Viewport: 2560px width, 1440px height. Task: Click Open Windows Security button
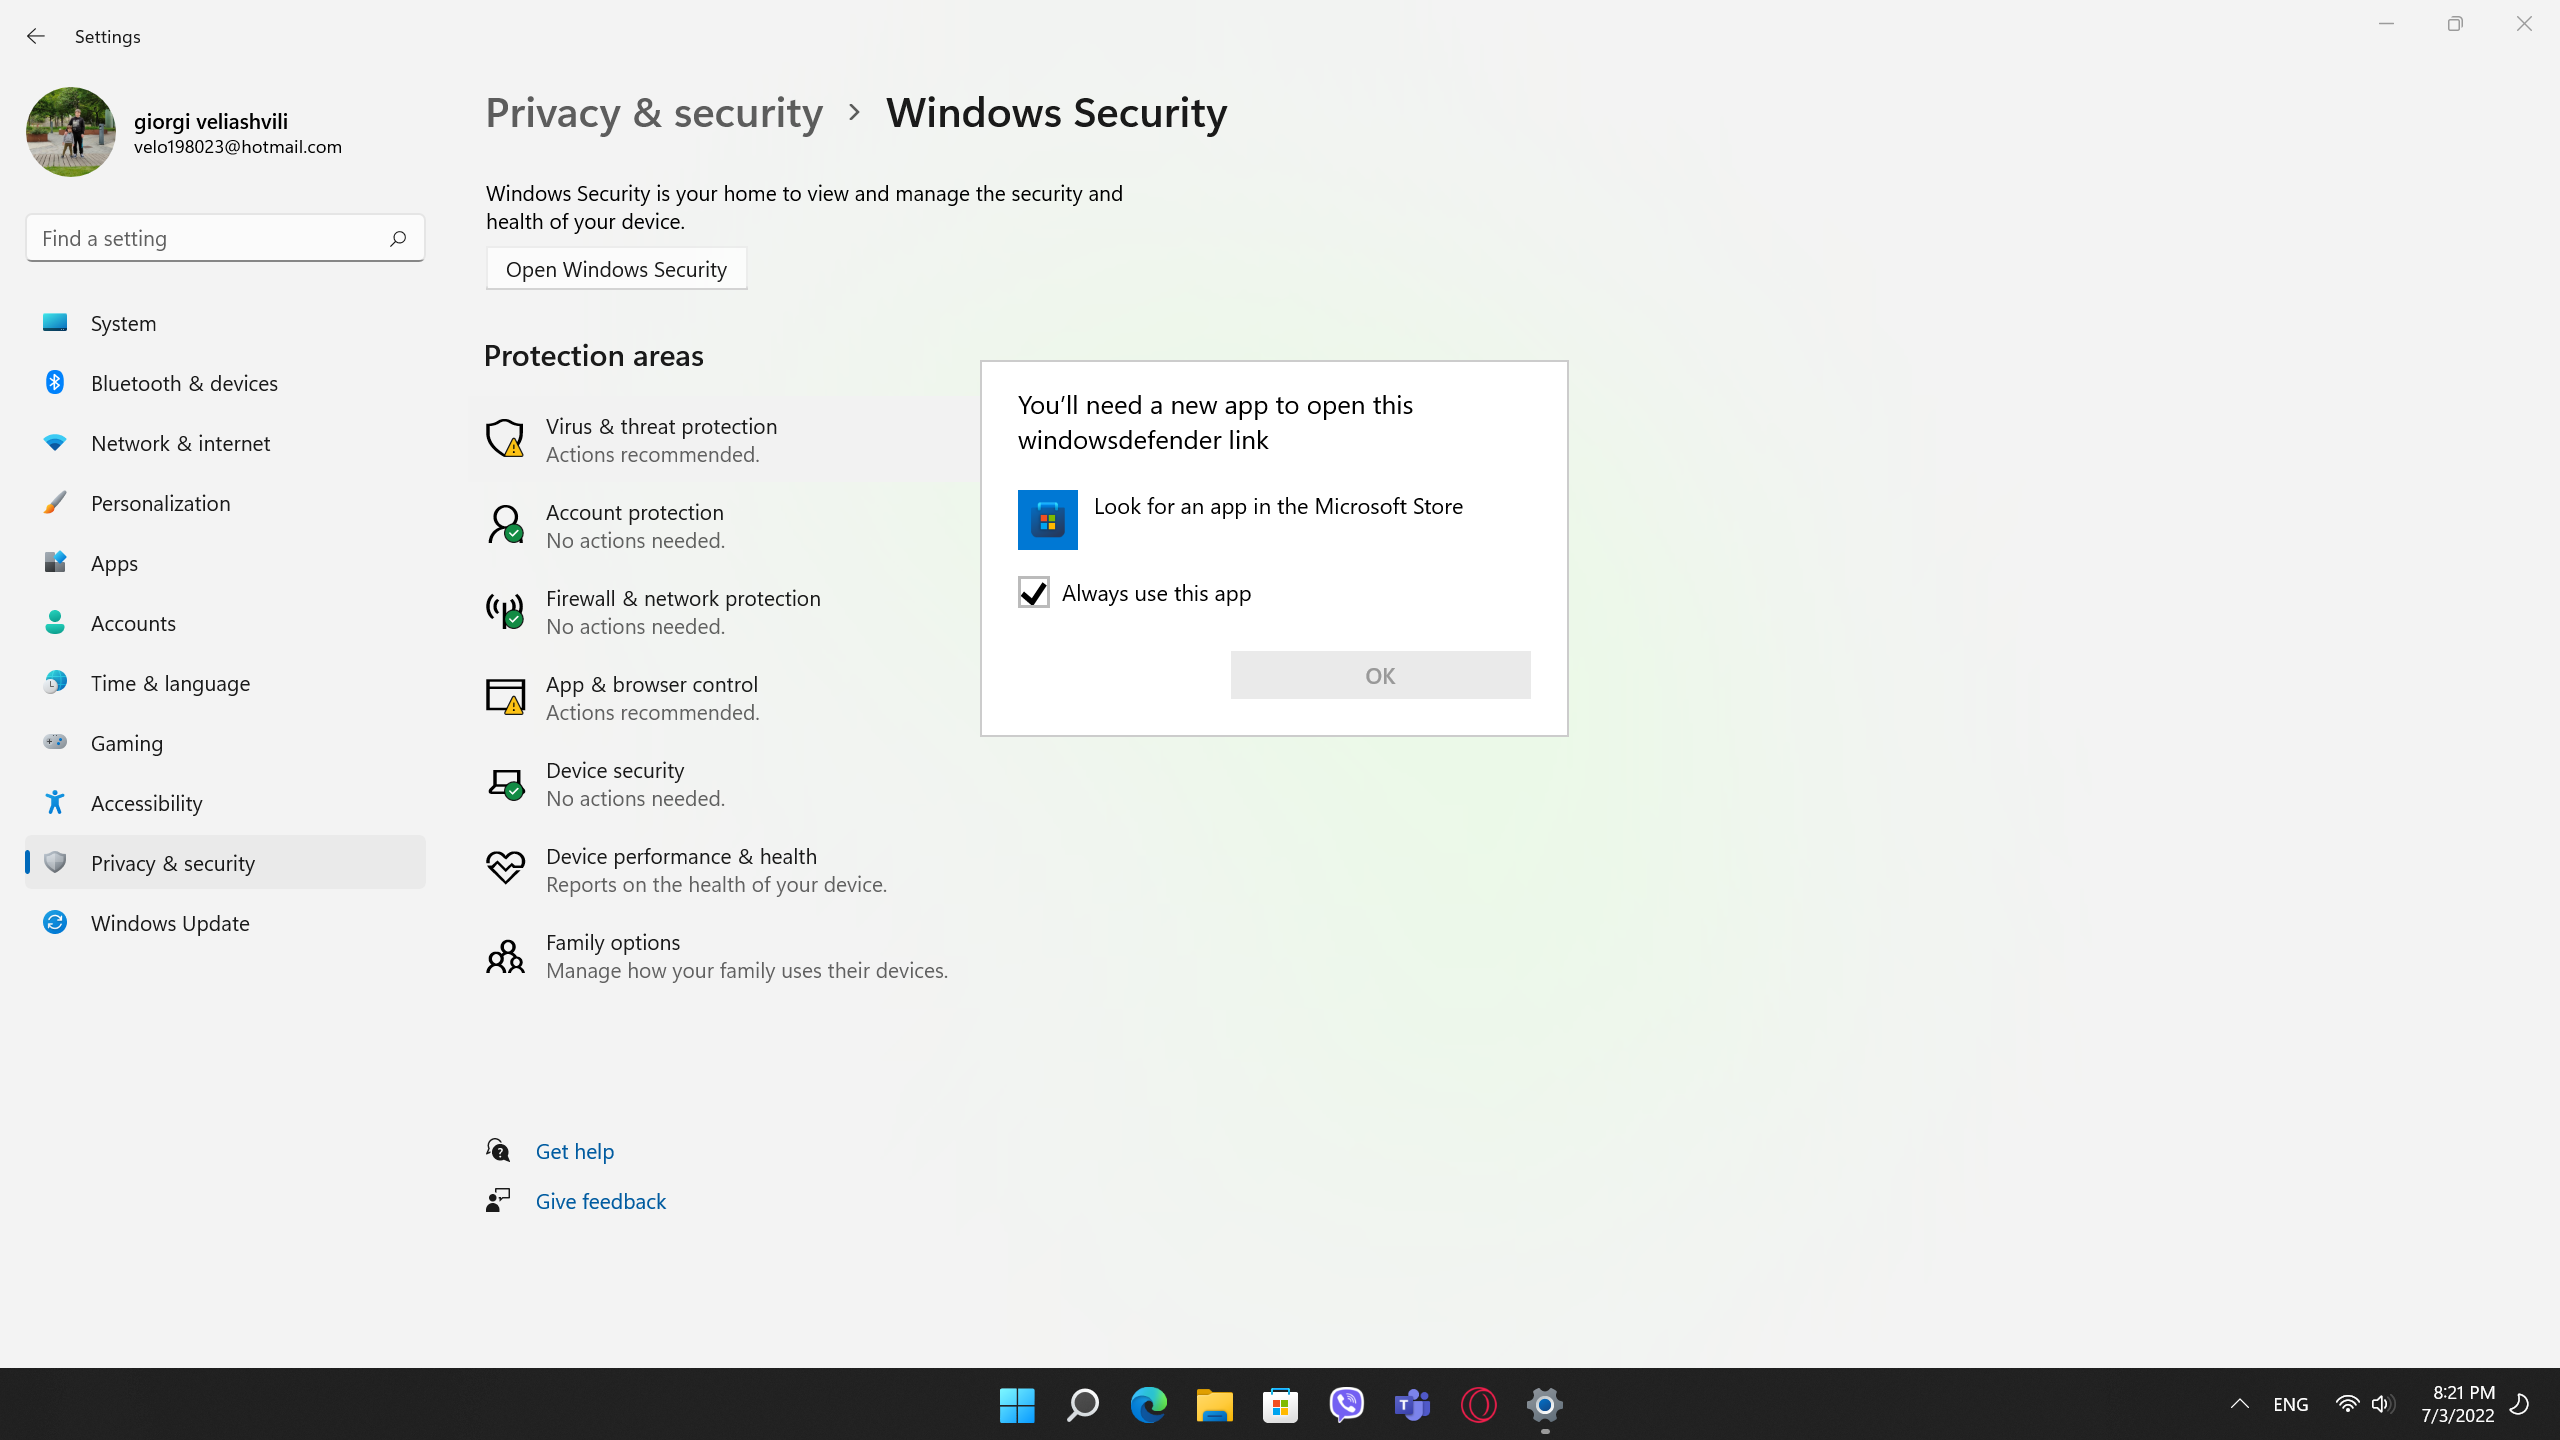point(616,269)
